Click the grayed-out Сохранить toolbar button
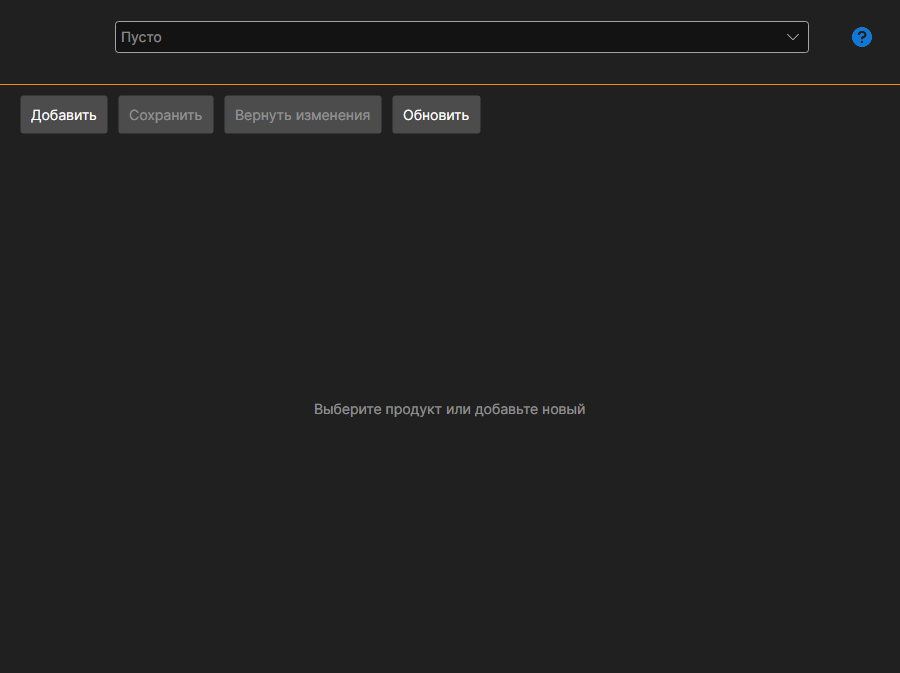The height and width of the screenshot is (673, 900). coord(166,115)
